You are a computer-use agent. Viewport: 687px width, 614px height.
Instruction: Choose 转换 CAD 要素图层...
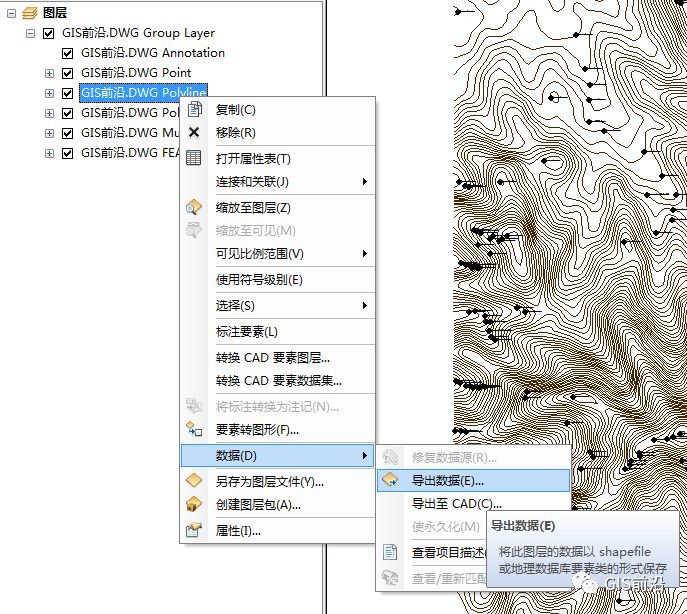pos(278,358)
